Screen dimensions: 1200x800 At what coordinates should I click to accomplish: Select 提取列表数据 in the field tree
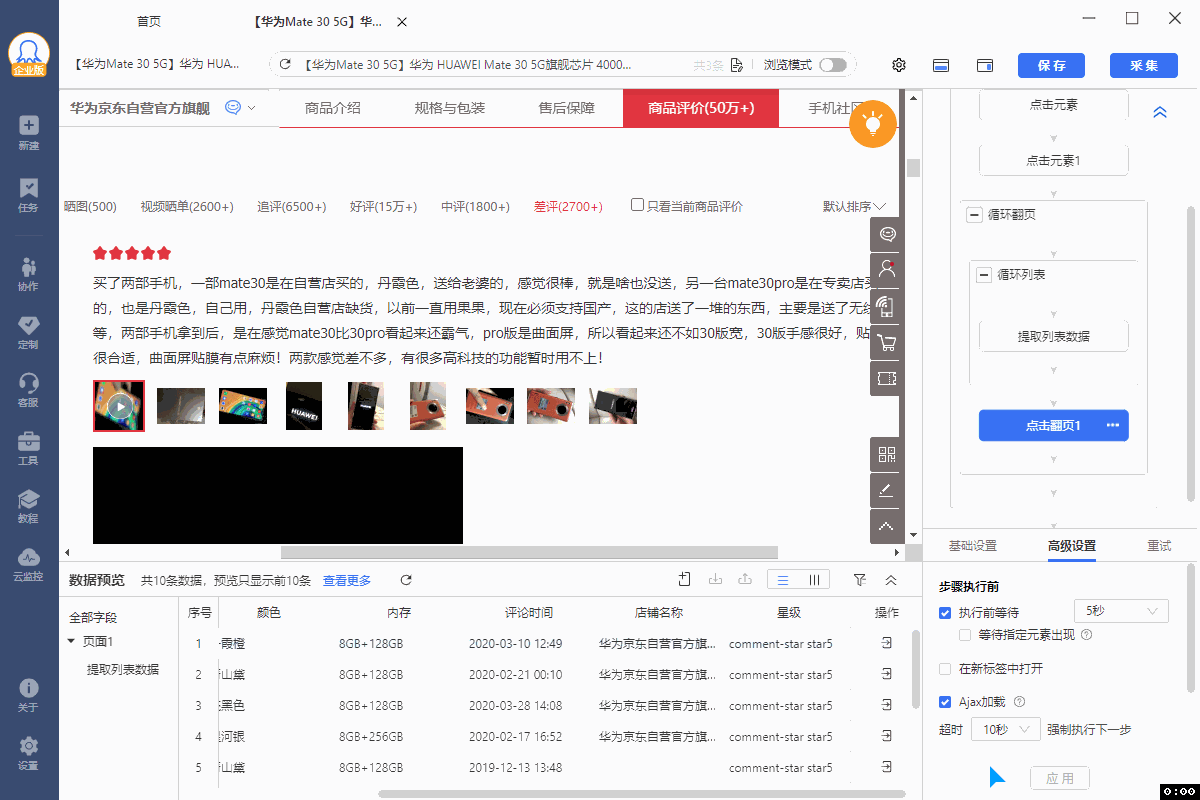[123, 669]
